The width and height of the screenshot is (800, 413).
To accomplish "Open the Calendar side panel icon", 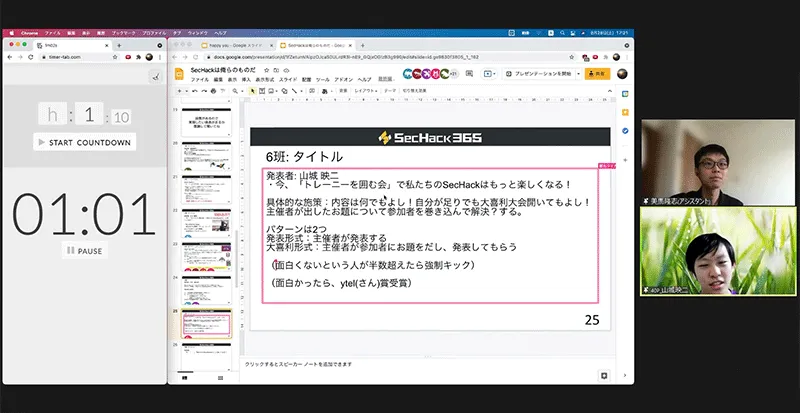I will pos(625,94).
